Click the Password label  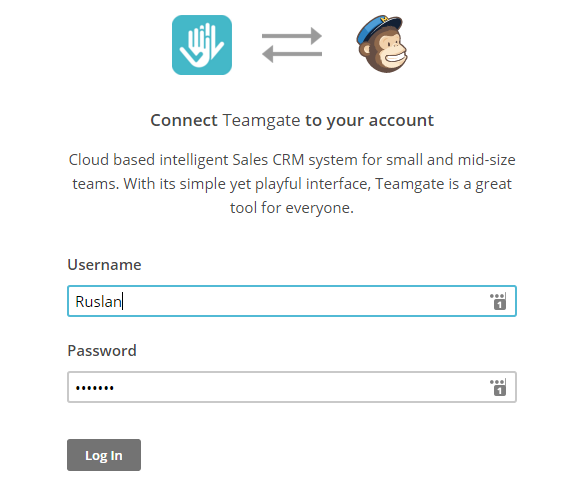pos(102,351)
